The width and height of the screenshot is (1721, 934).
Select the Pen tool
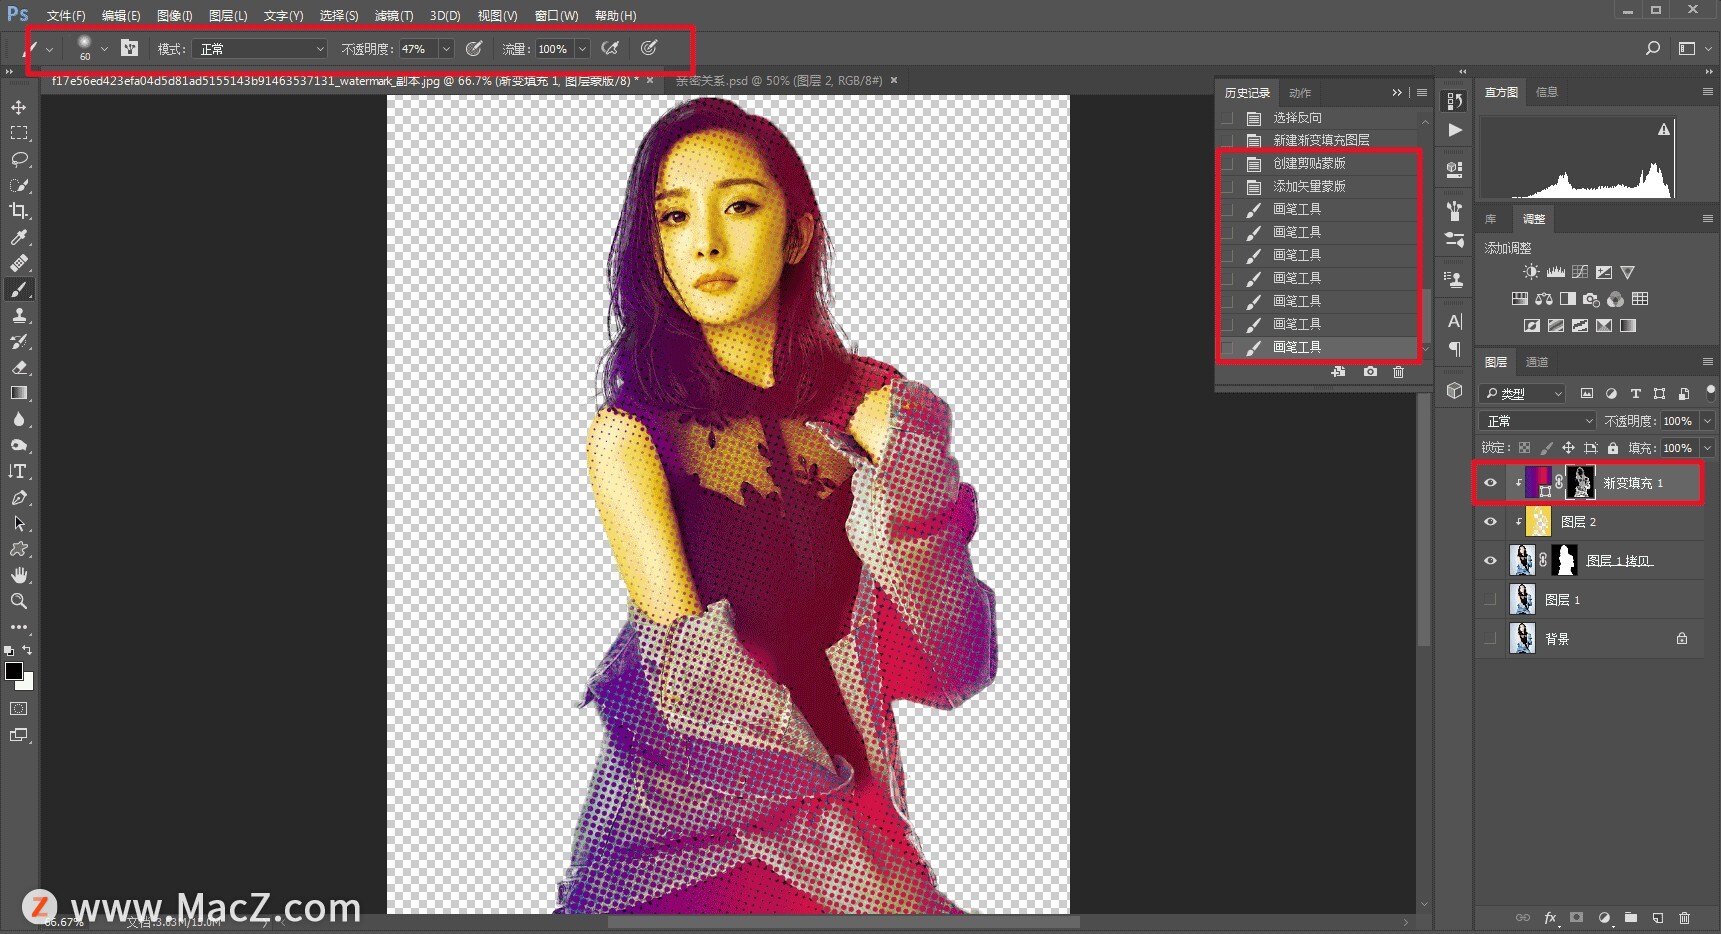click(19, 497)
